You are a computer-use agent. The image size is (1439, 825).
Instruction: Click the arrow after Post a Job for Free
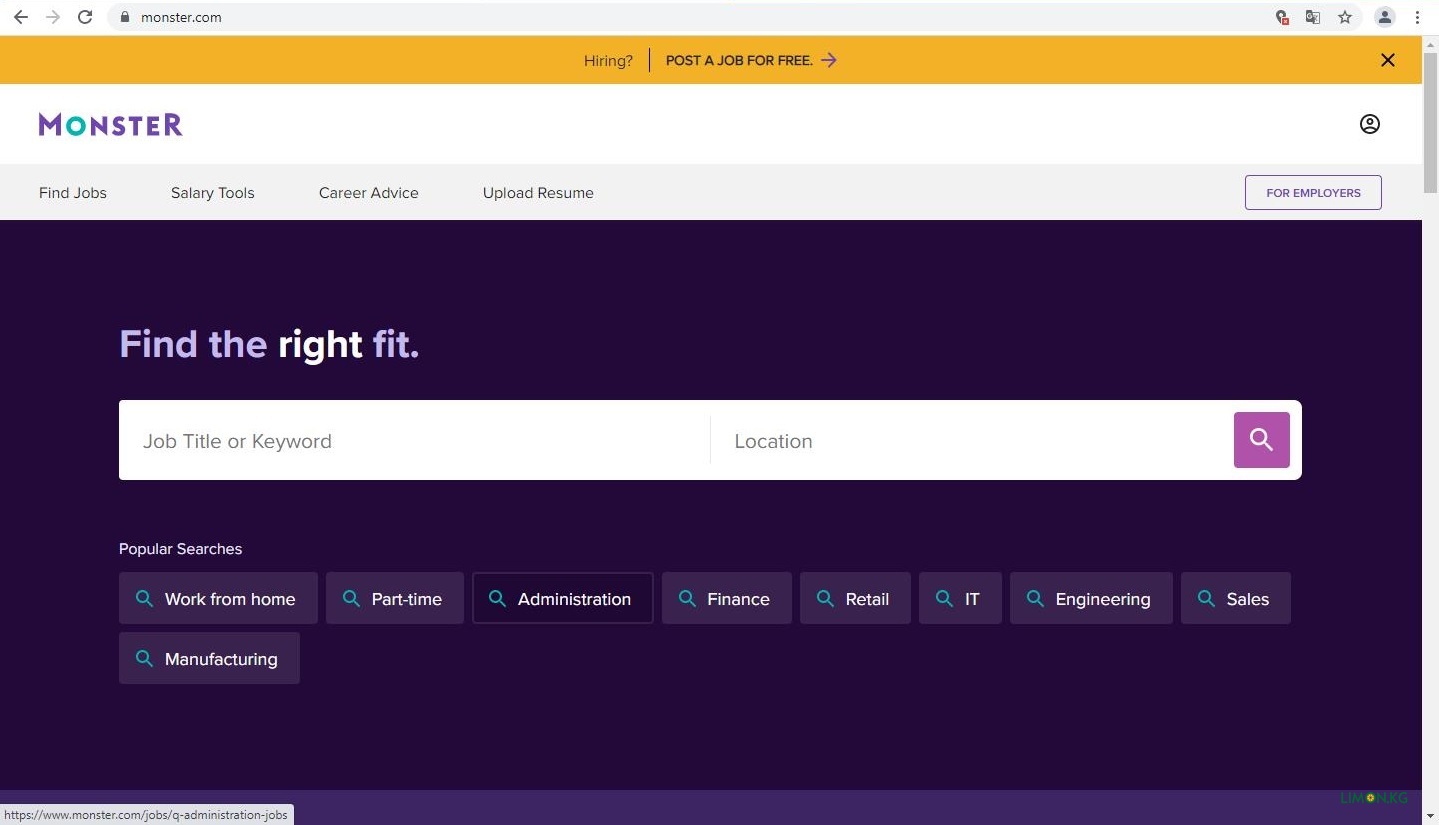click(x=828, y=60)
